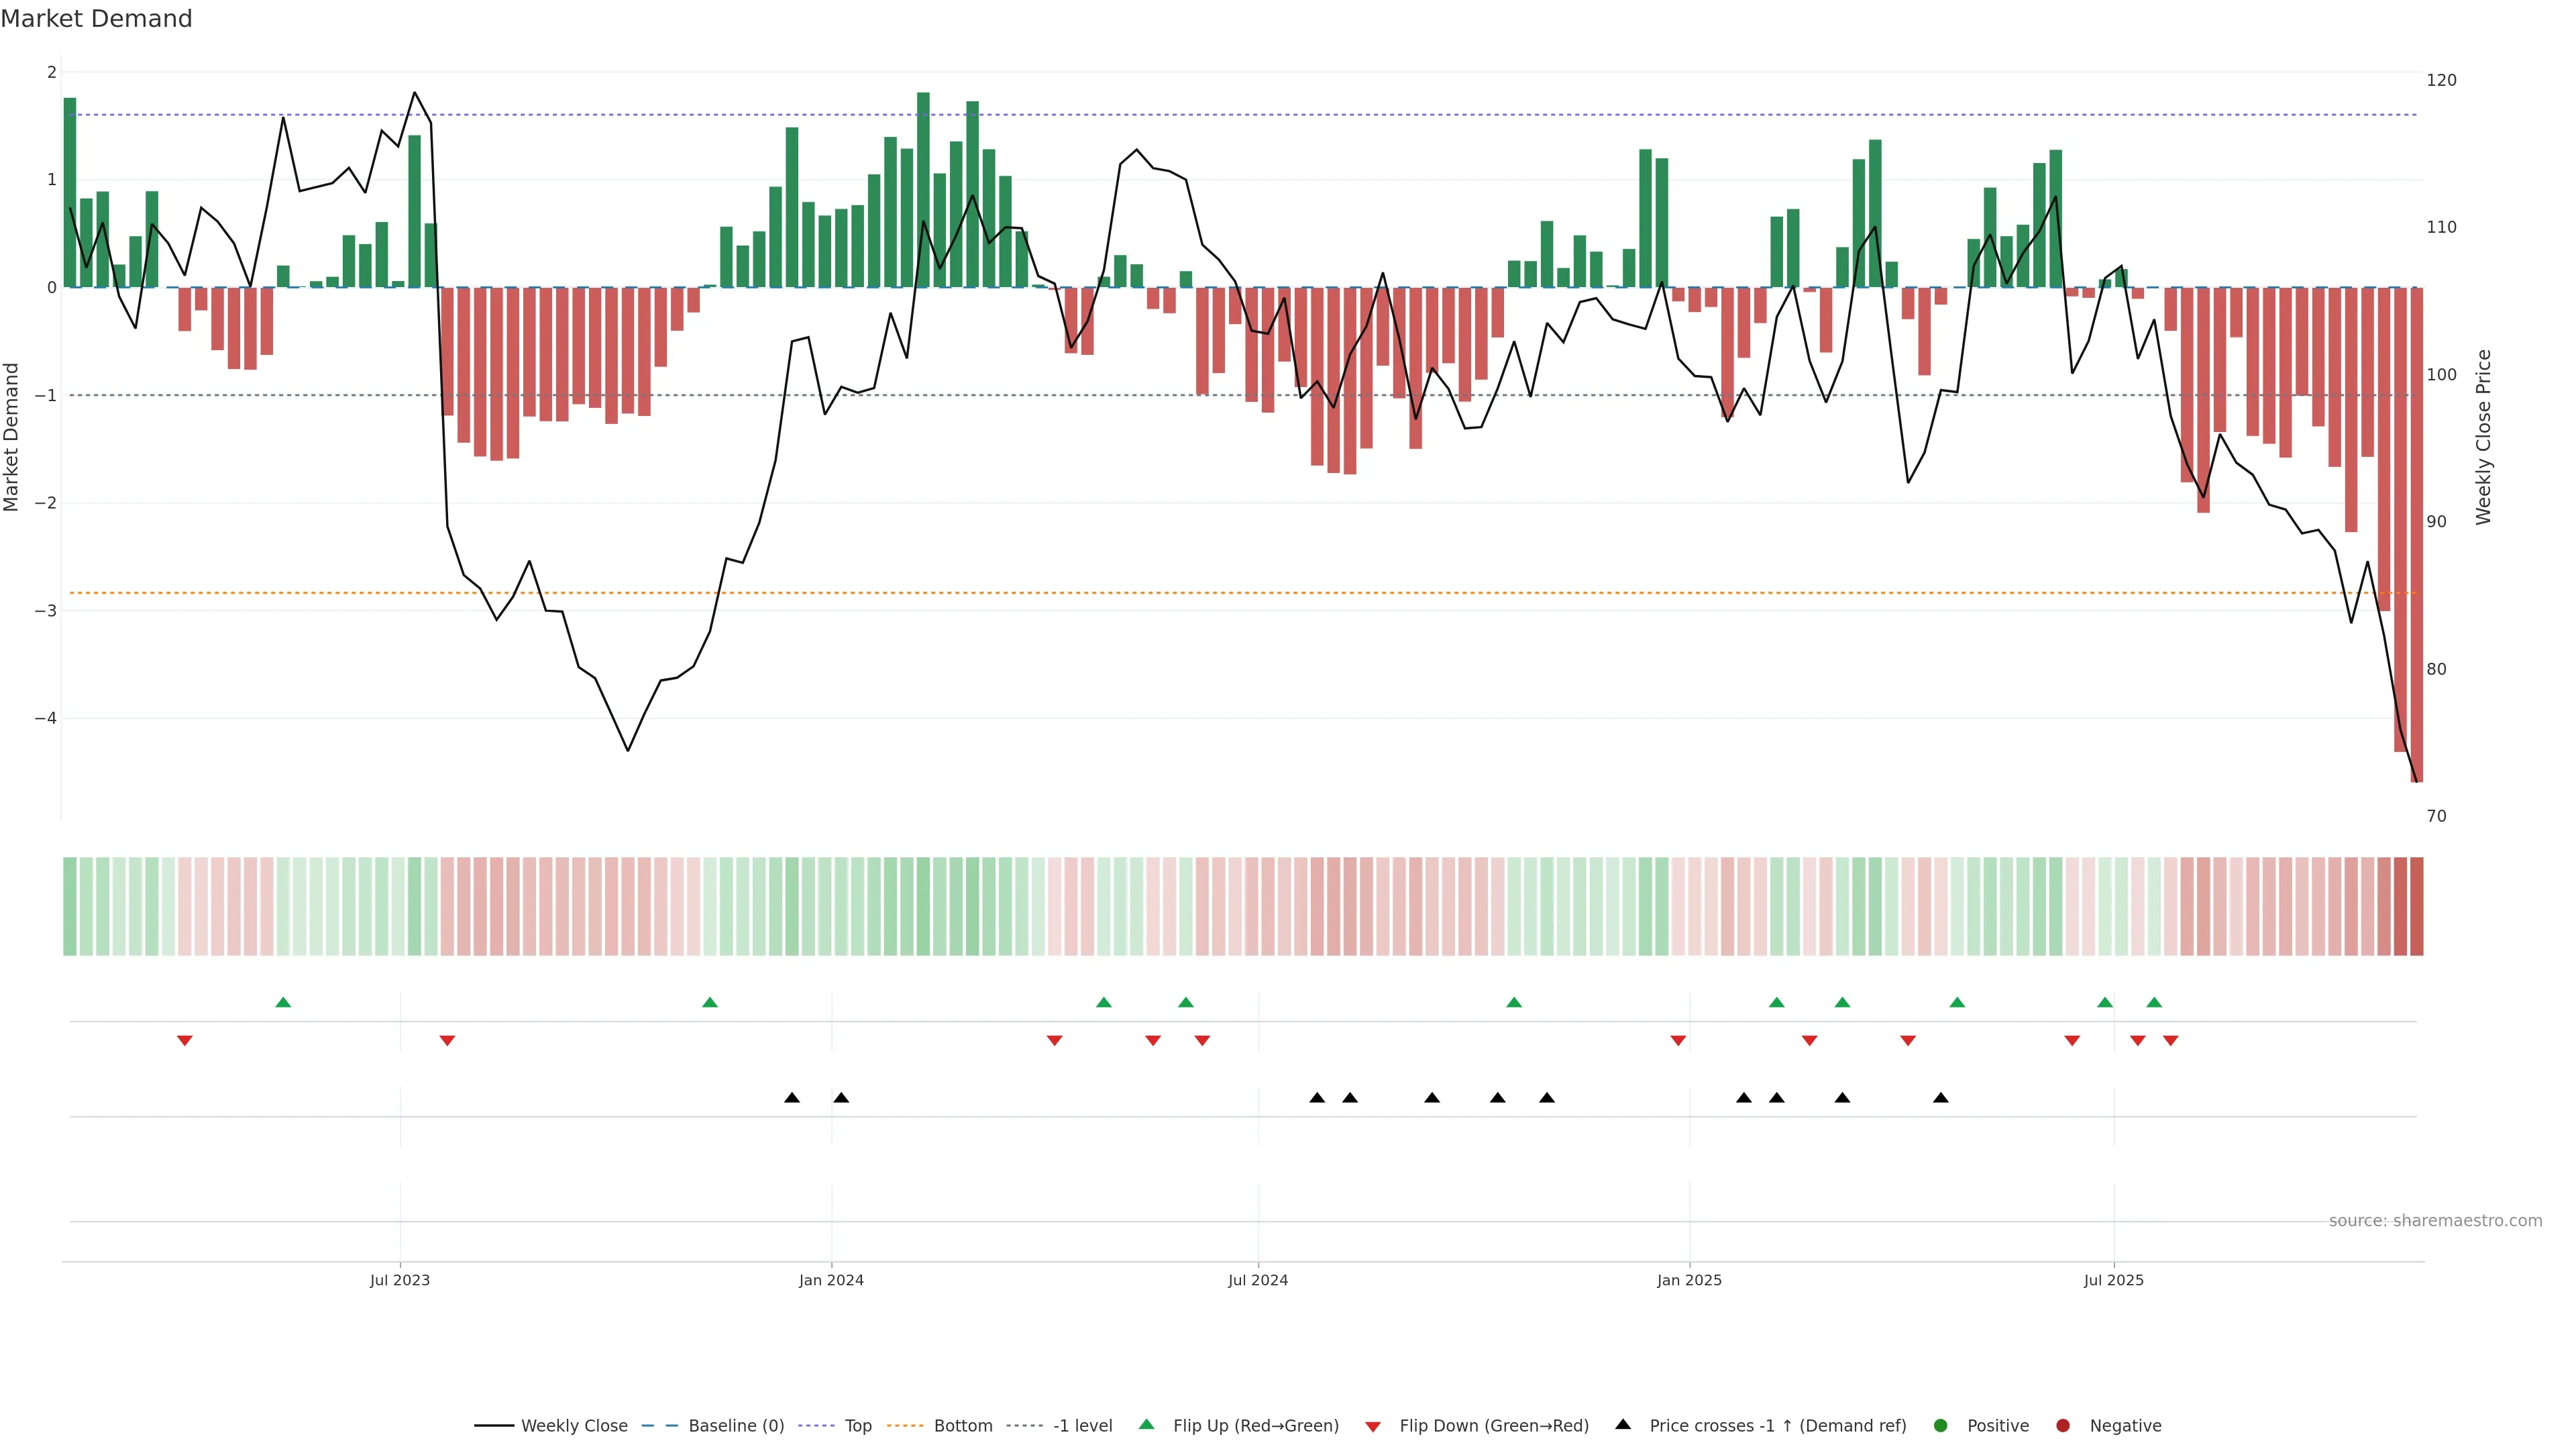Click the first green heatmap cell at far left
Viewport: 2576px width, 1449px height.
70,906
